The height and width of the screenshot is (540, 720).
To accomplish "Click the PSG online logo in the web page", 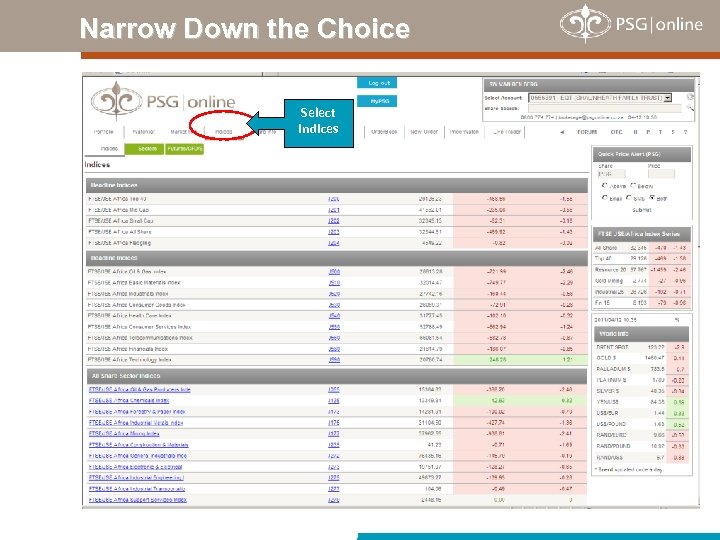I will (163, 101).
